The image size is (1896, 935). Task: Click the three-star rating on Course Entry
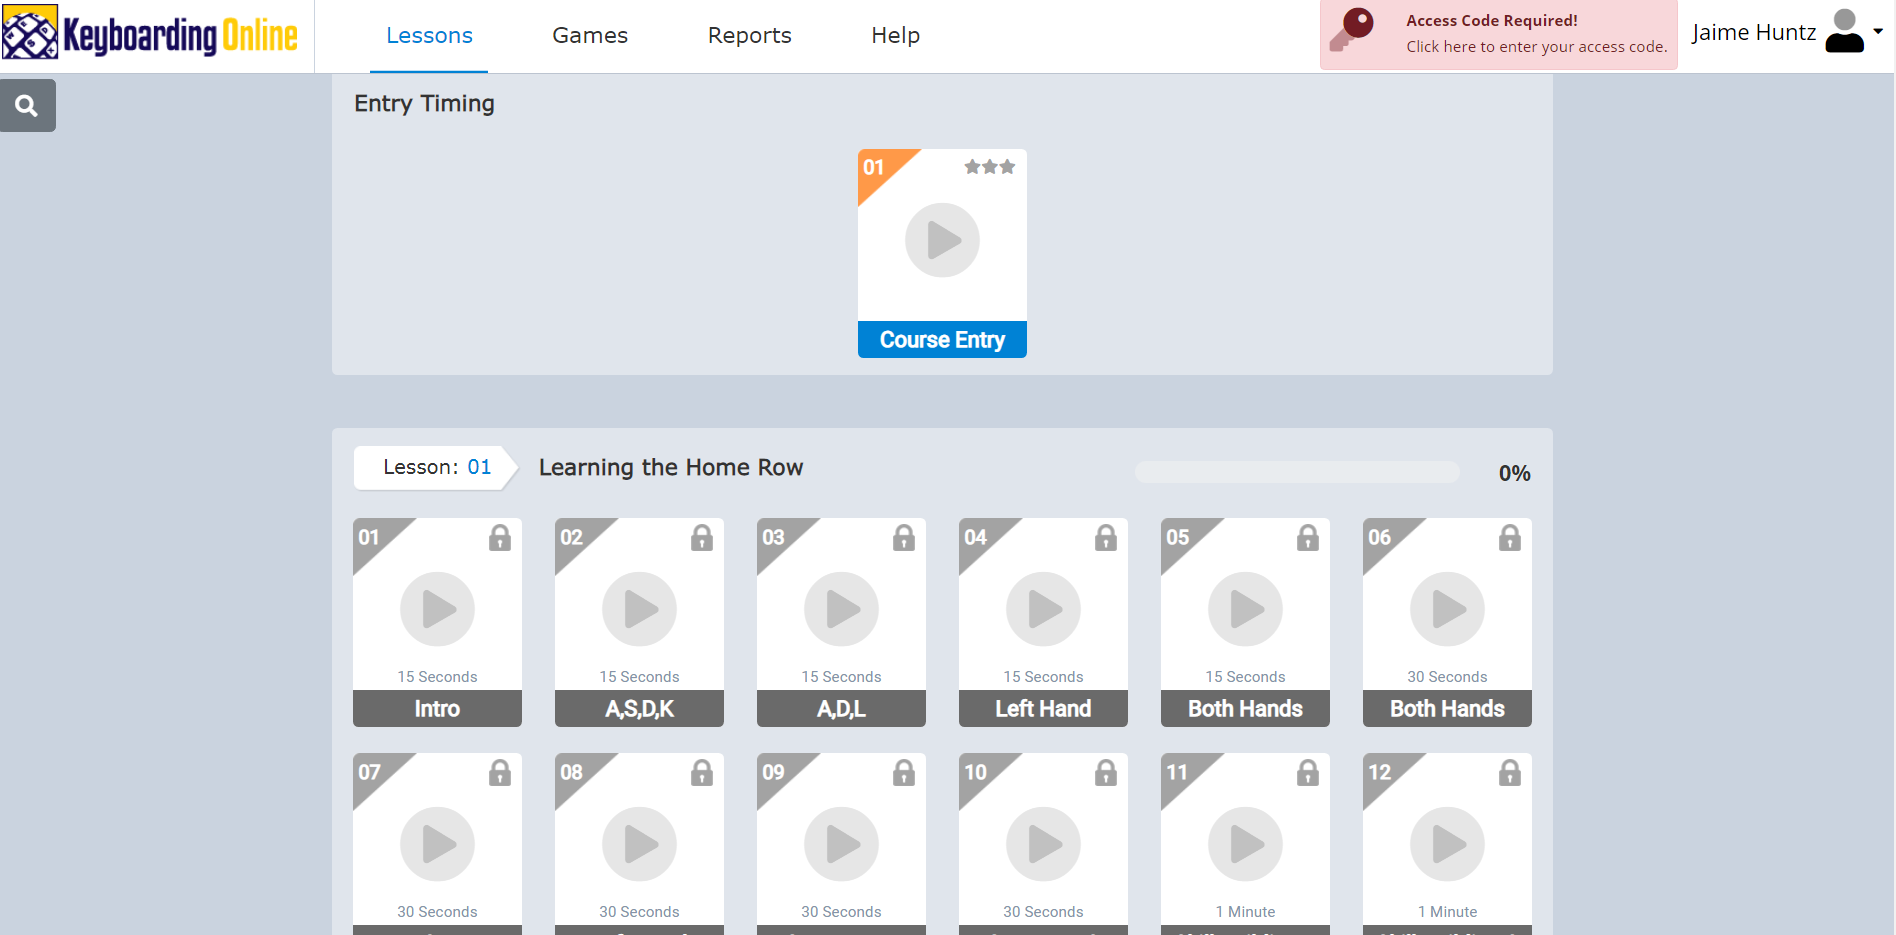coord(989,167)
